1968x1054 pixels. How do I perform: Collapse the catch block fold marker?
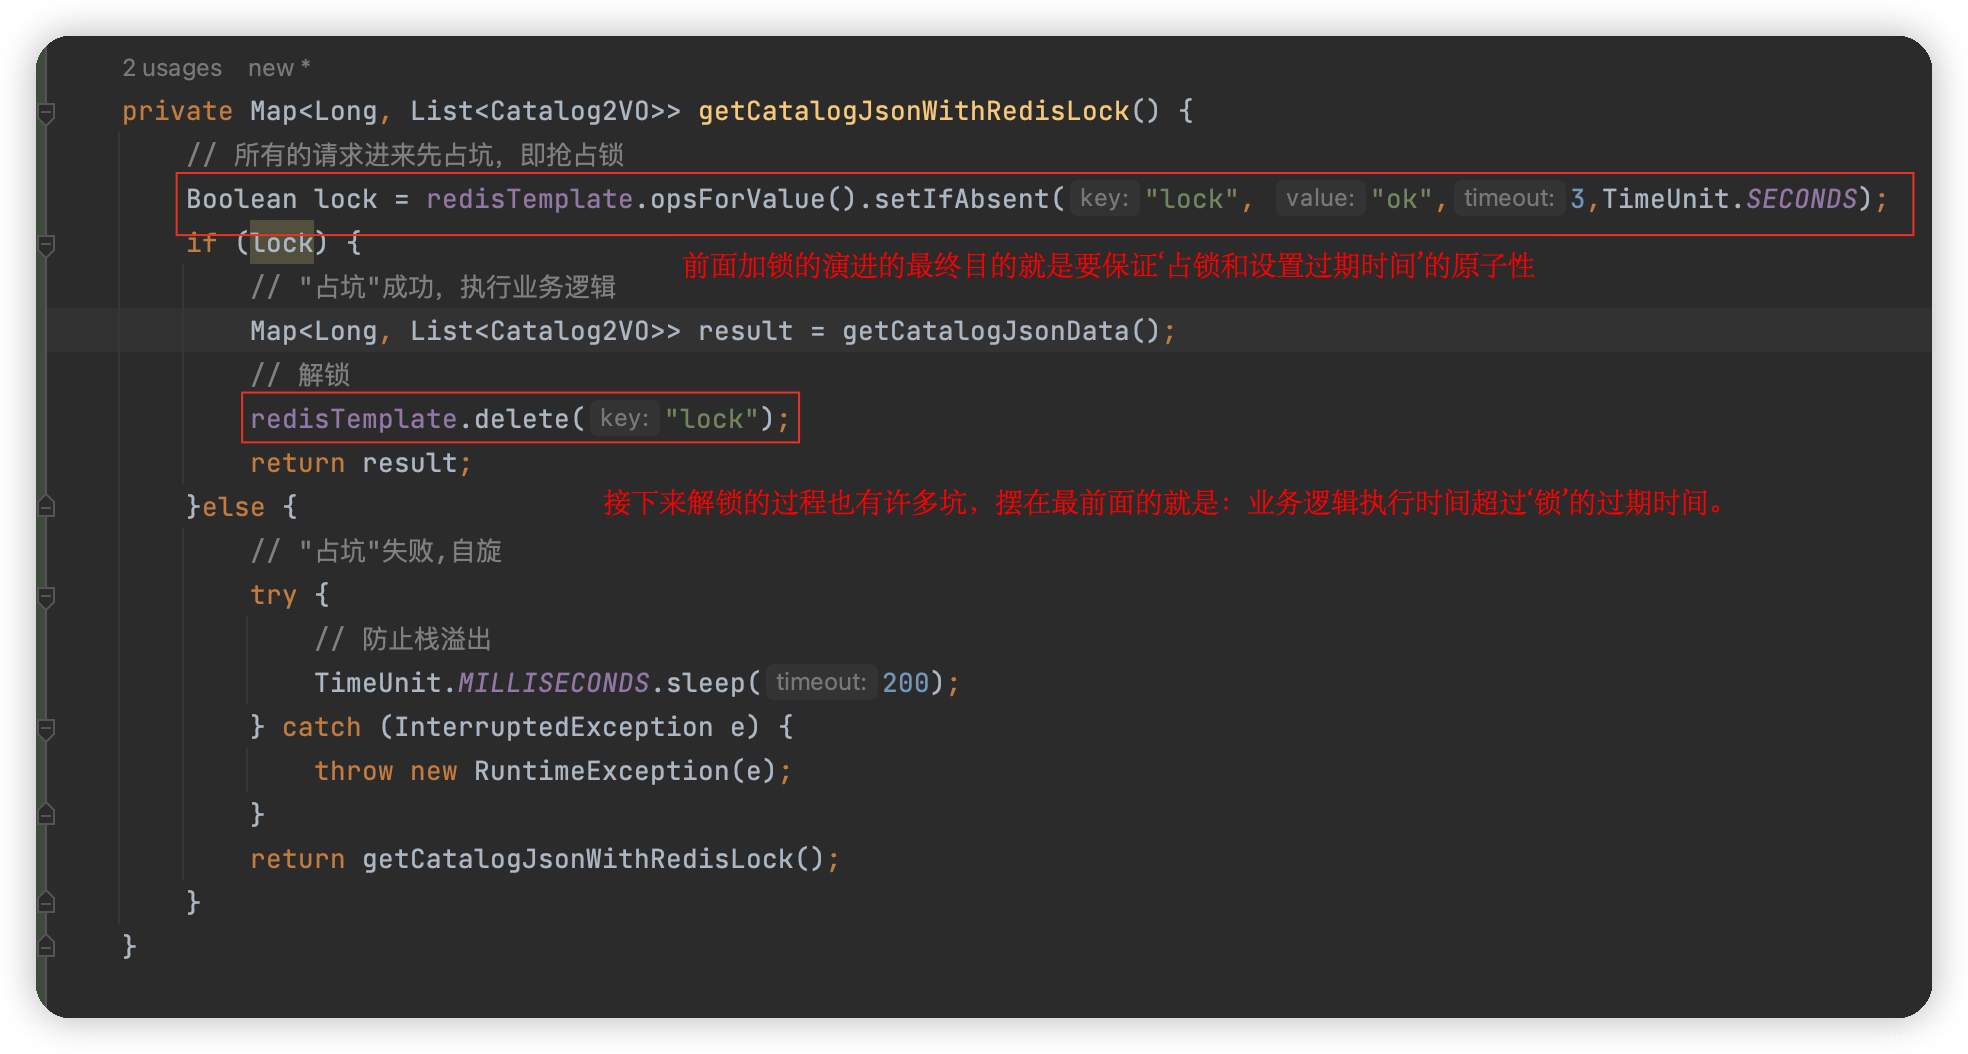(x=47, y=728)
